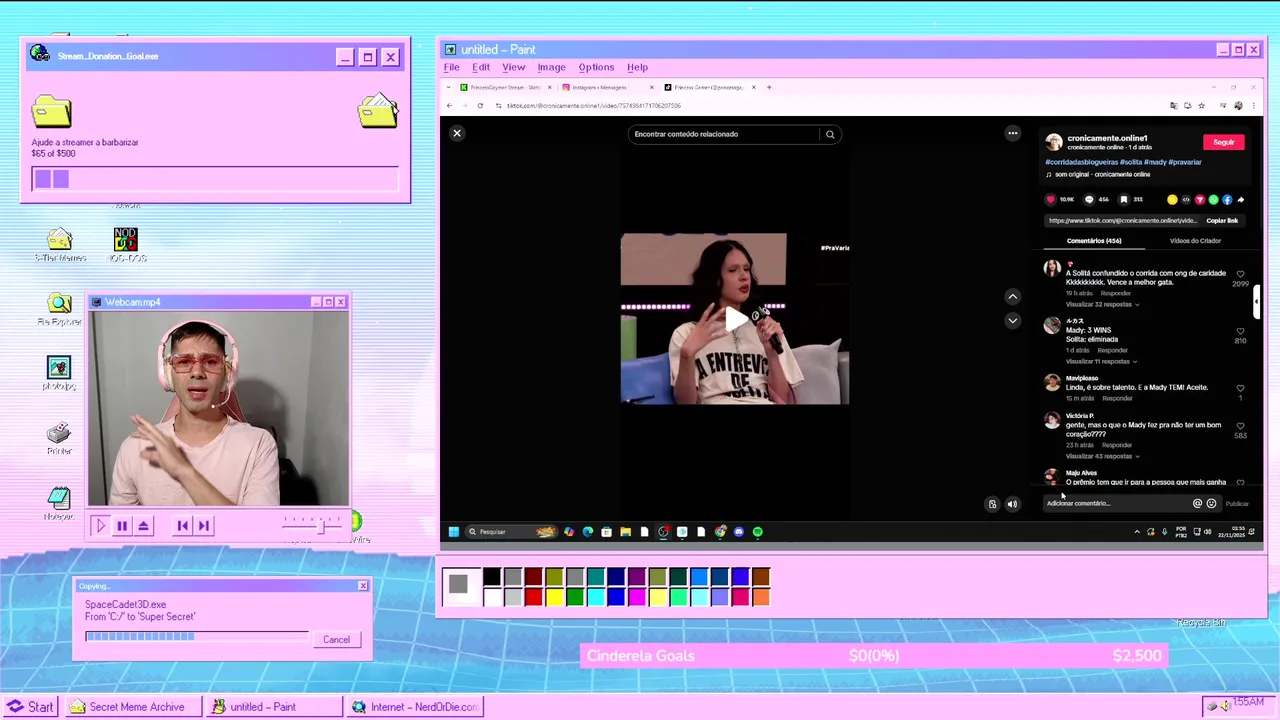Click the search magnifier in related content bar
Screen dimensions: 1280x720
830,134
